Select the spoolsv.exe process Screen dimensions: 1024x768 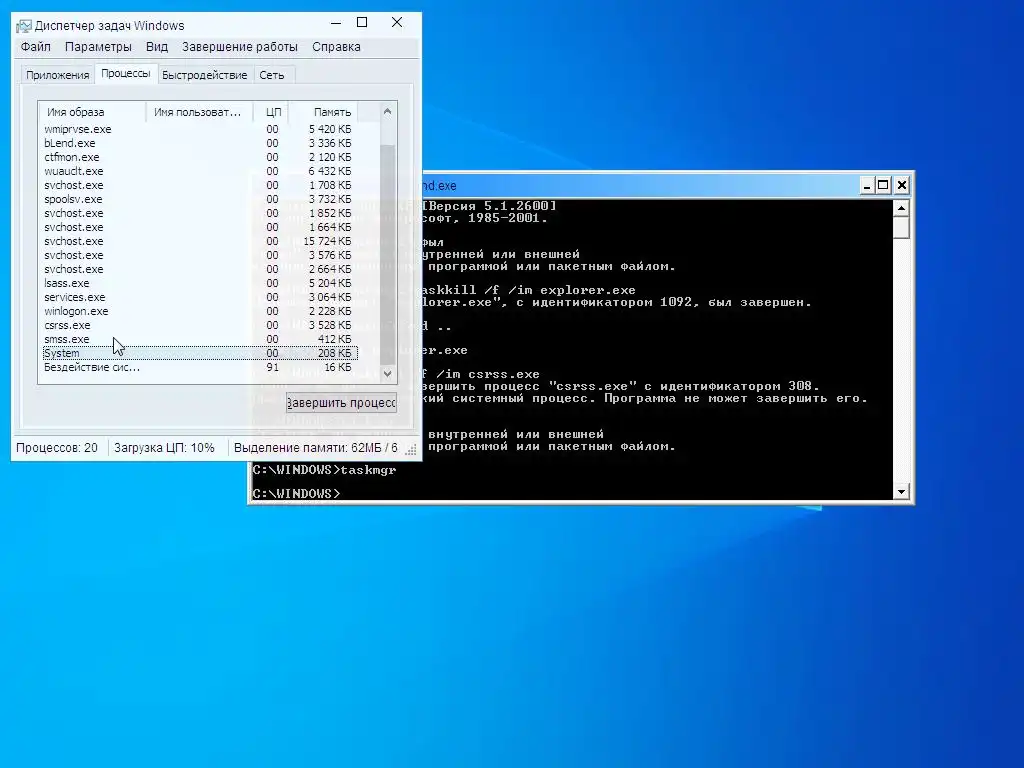[x=198, y=199]
